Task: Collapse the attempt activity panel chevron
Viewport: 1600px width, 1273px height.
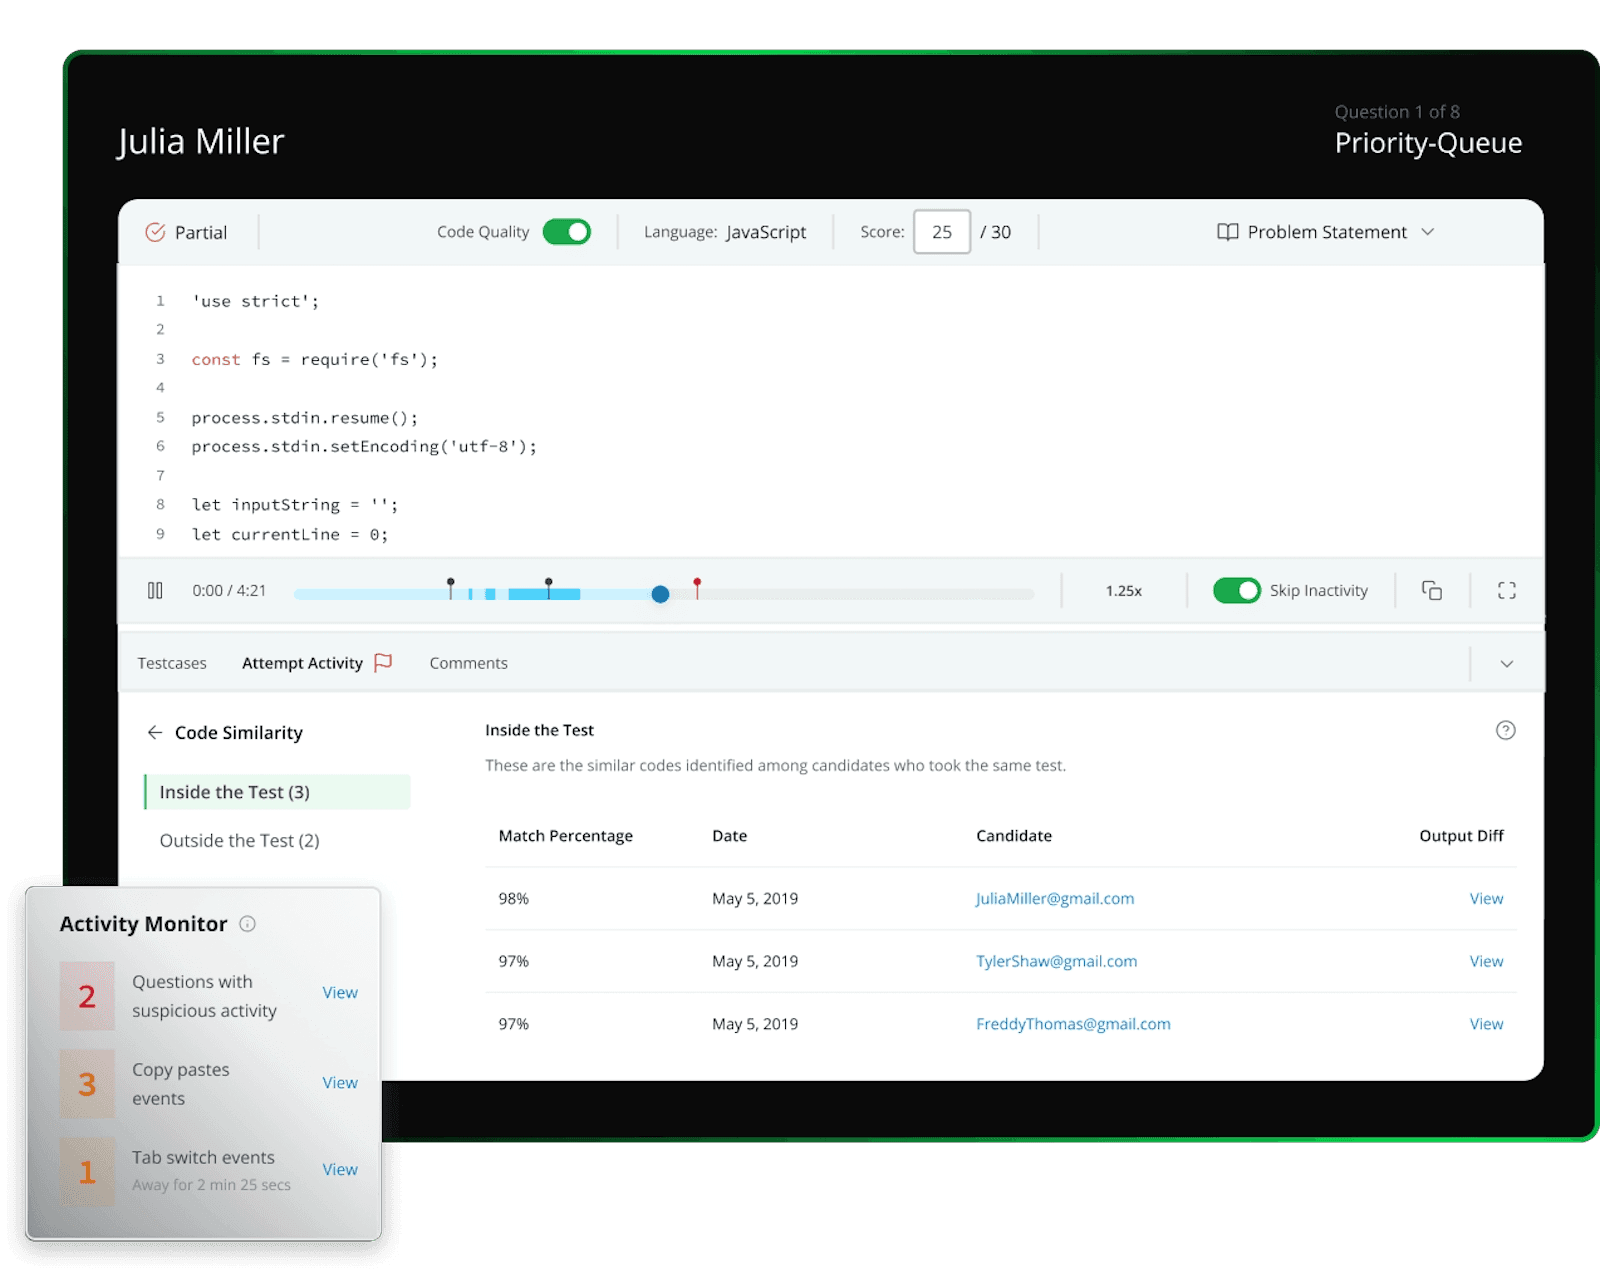Action: pos(1506,664)
